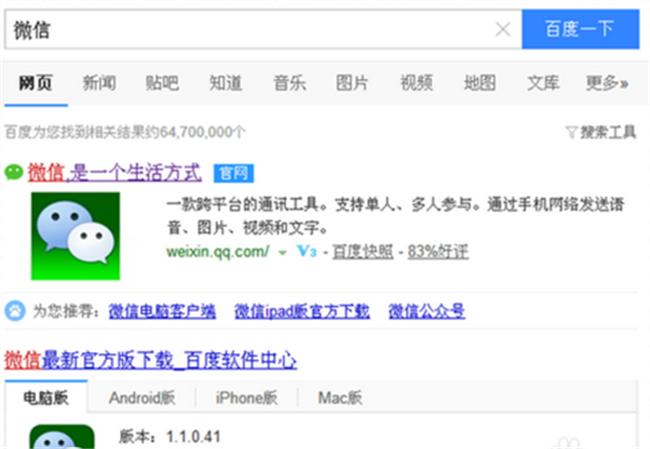Open the 贴吧 tab
Screen dimensions: 650x449
(162, 83)
